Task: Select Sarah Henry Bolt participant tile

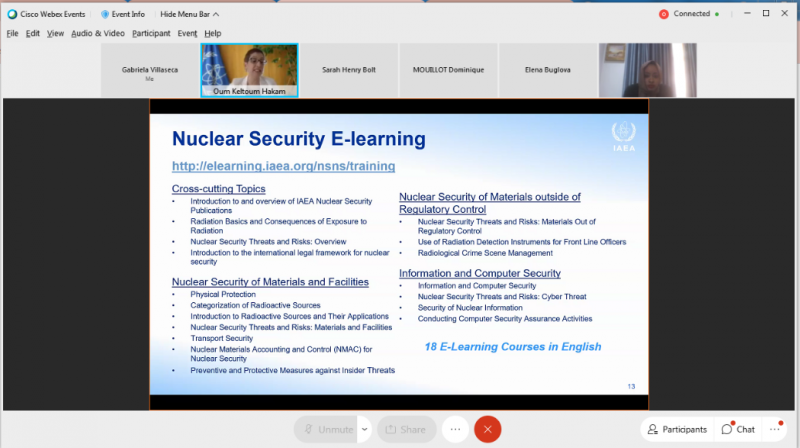Action: 348,70
